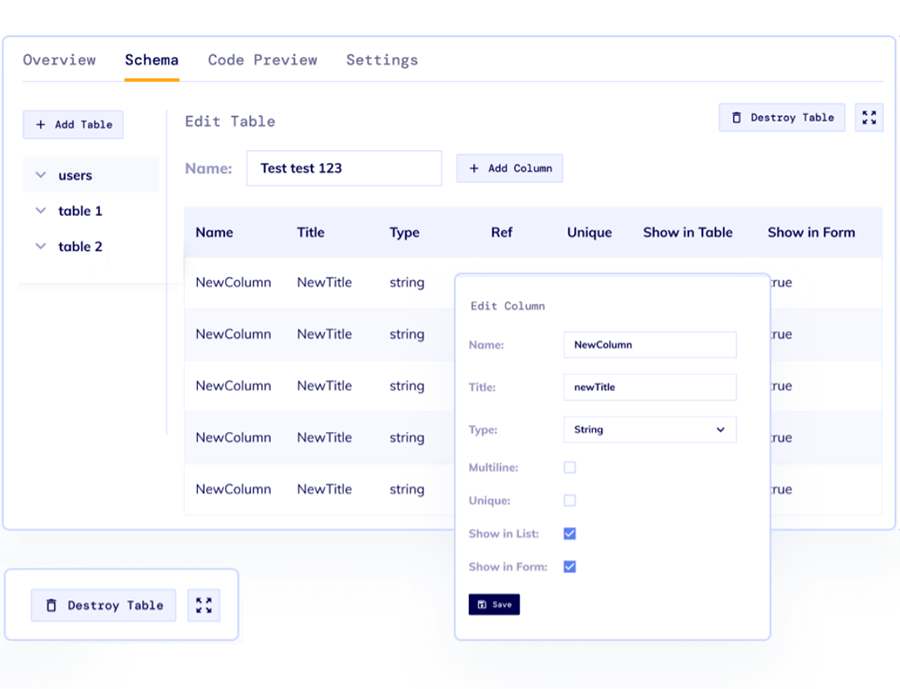Enable the Unique checkbox
Screen dimensions: 900x689
570,500
